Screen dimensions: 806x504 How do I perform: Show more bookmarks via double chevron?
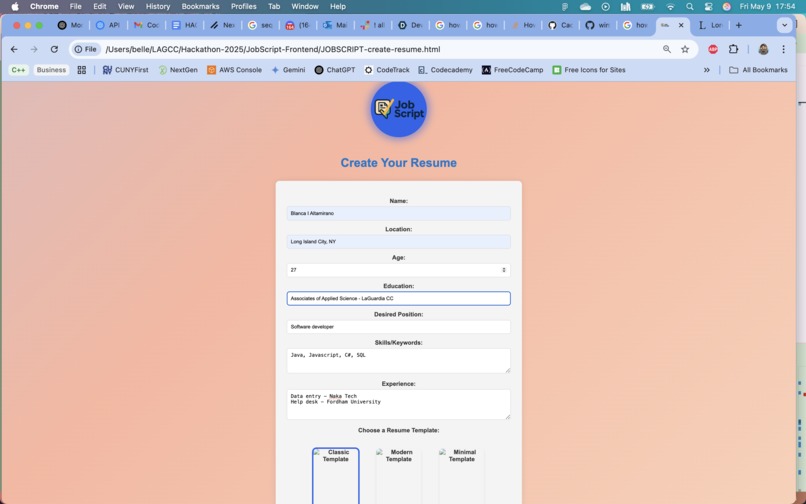click(x=707, y=70)
